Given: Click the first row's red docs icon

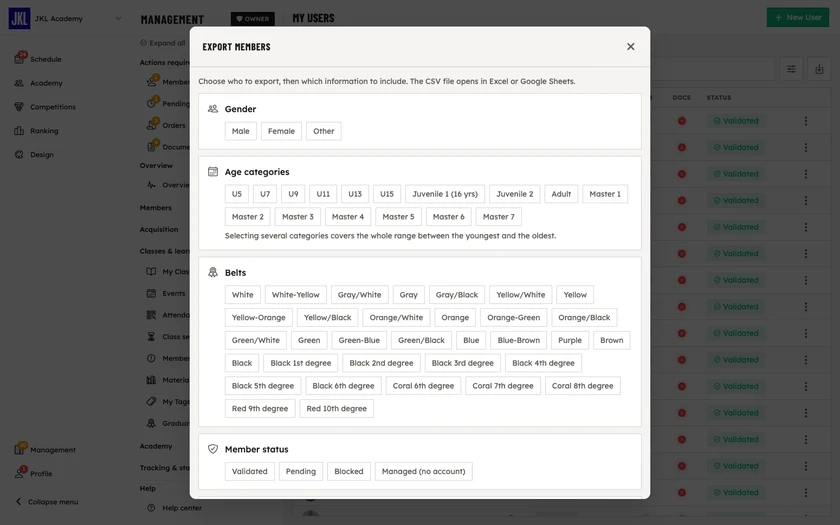Looking at the screenshot, I should click(681, 121).
